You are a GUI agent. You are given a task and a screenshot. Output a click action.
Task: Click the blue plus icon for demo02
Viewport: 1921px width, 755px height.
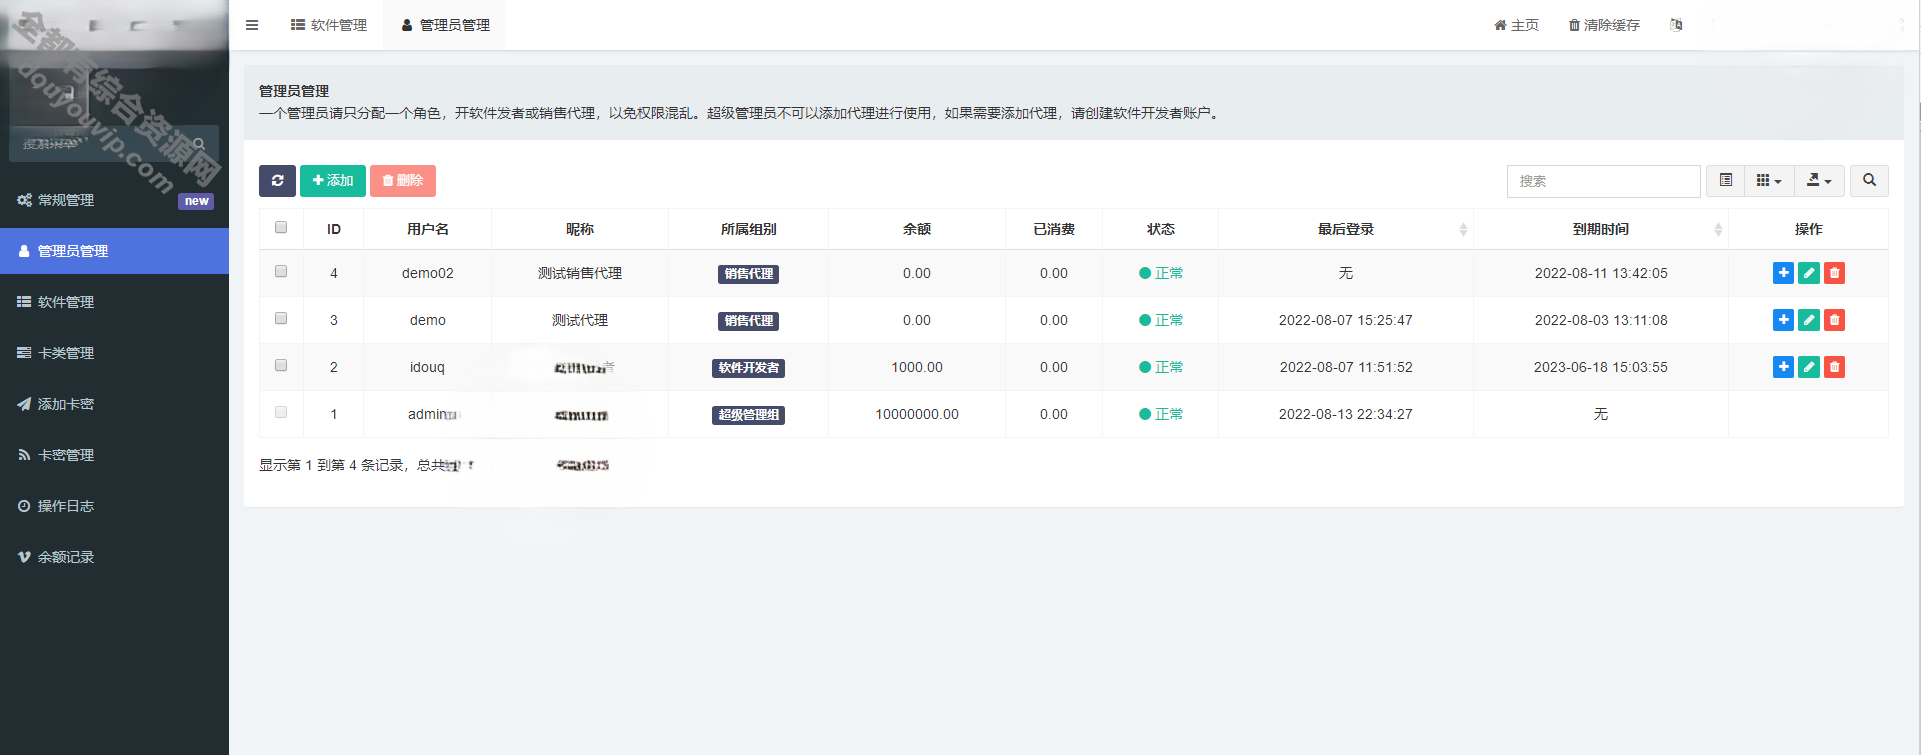[1783, 273]
